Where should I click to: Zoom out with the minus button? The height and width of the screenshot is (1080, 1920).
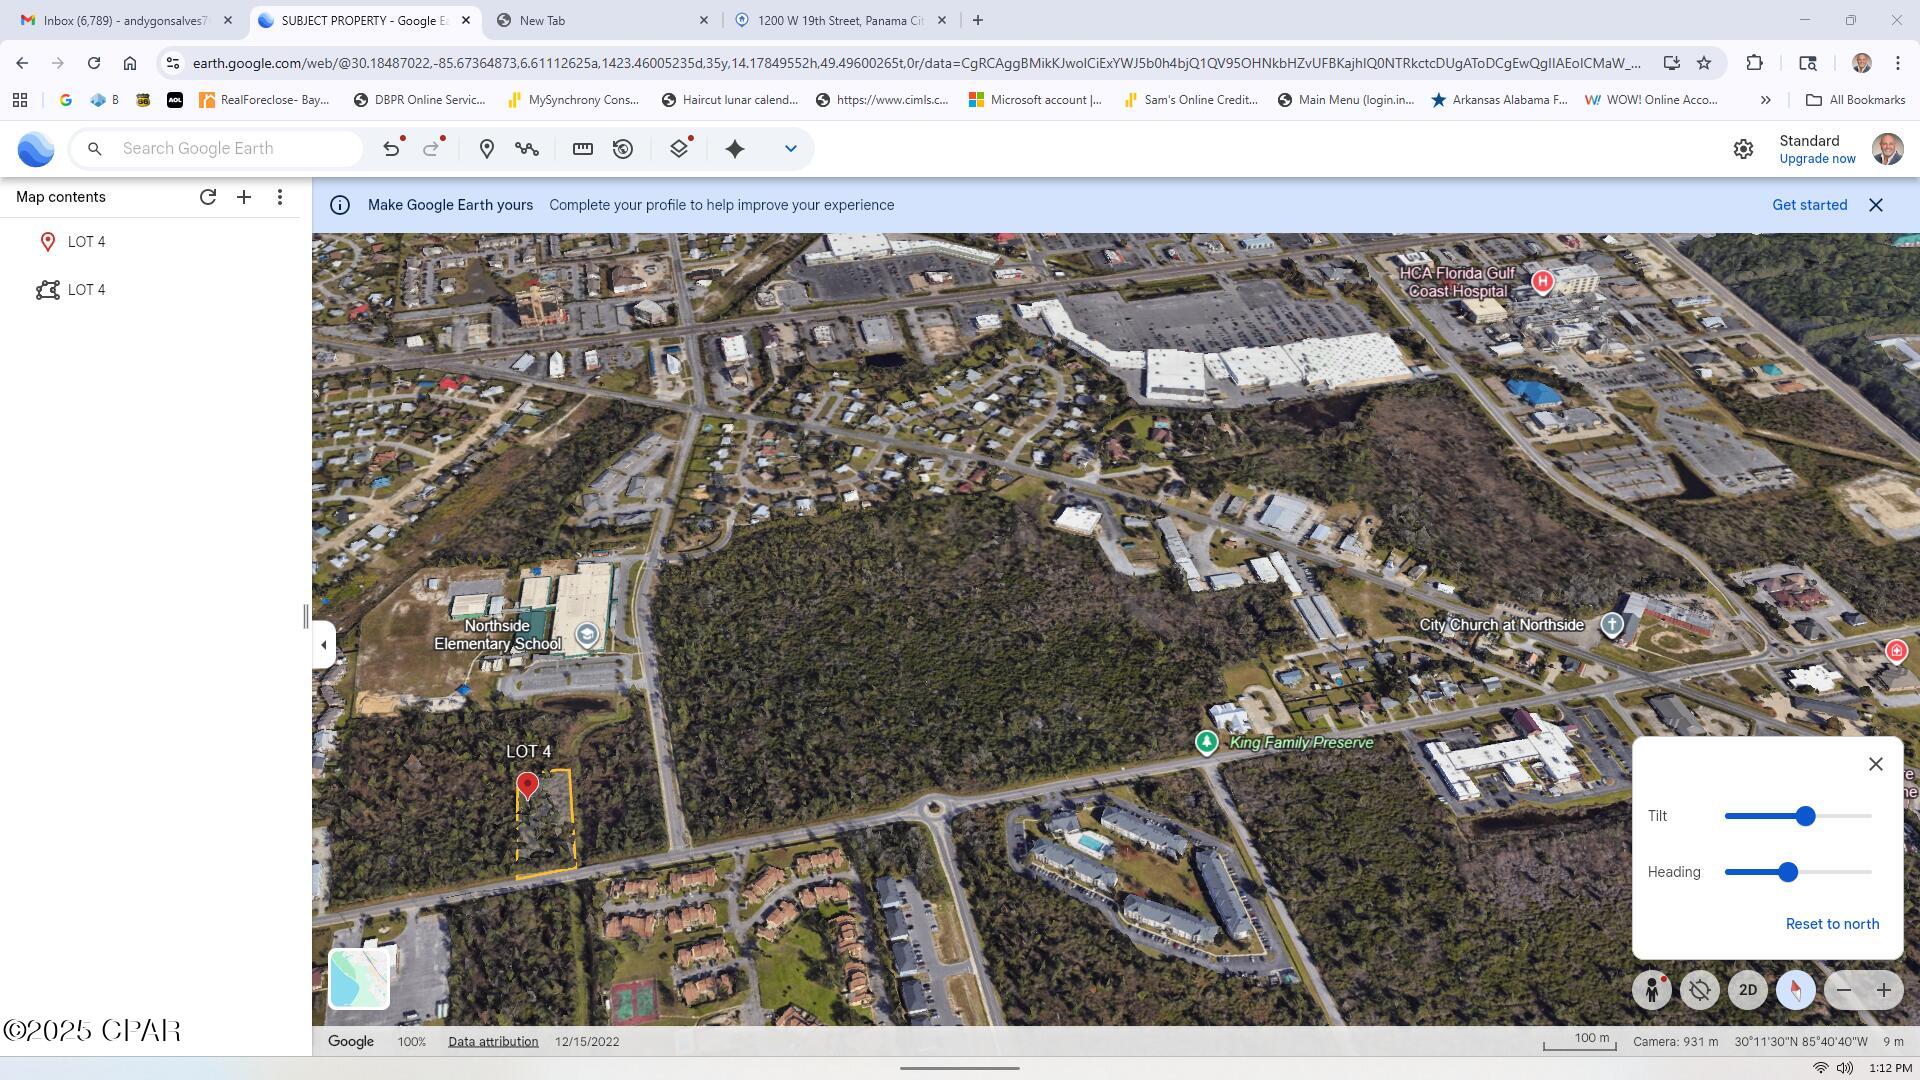[x=1844, y=990]
